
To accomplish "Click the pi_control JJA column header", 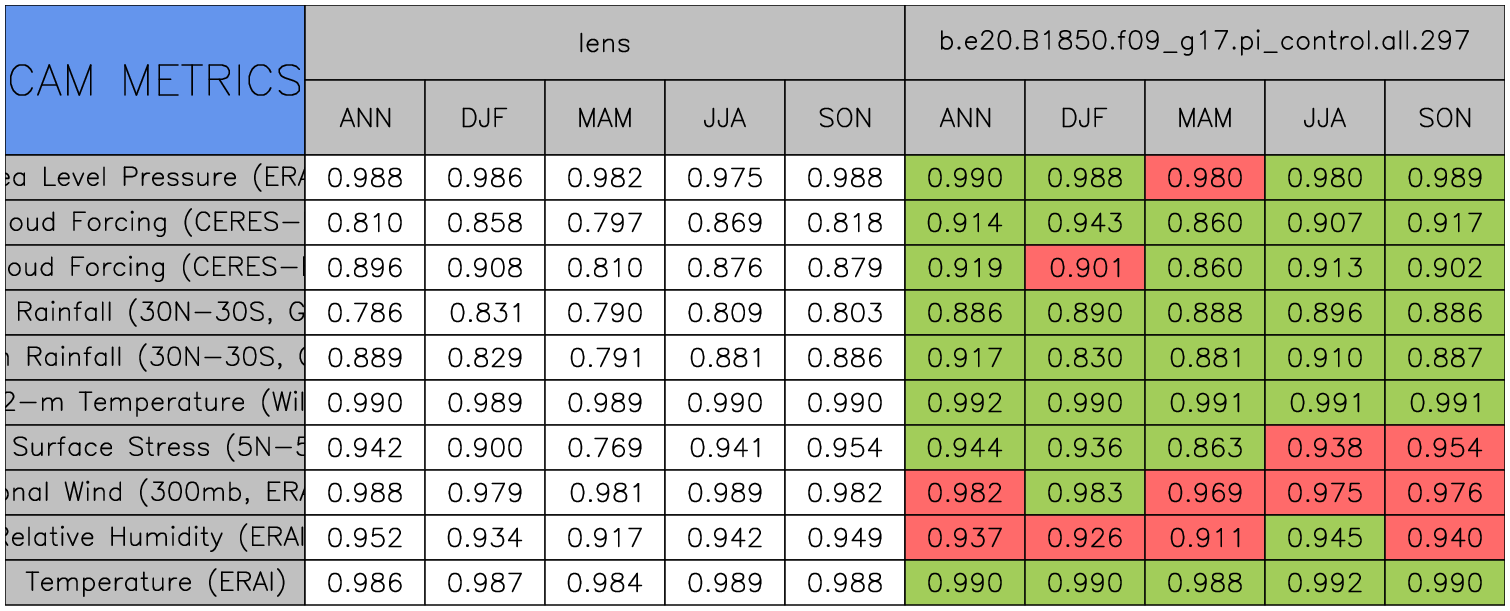I will pos(1324,118).
